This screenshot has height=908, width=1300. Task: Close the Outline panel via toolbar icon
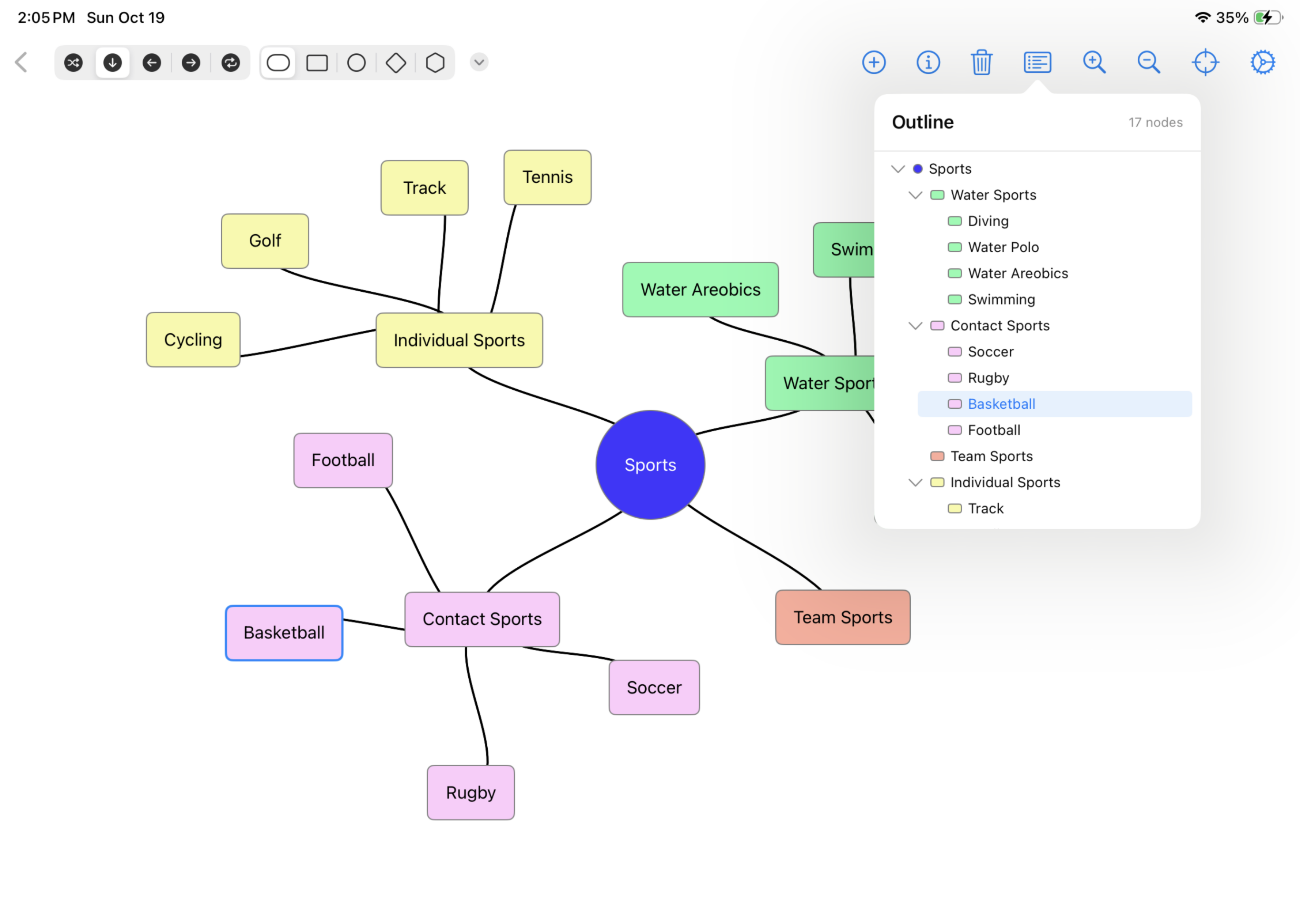(x=1037, y=62)
